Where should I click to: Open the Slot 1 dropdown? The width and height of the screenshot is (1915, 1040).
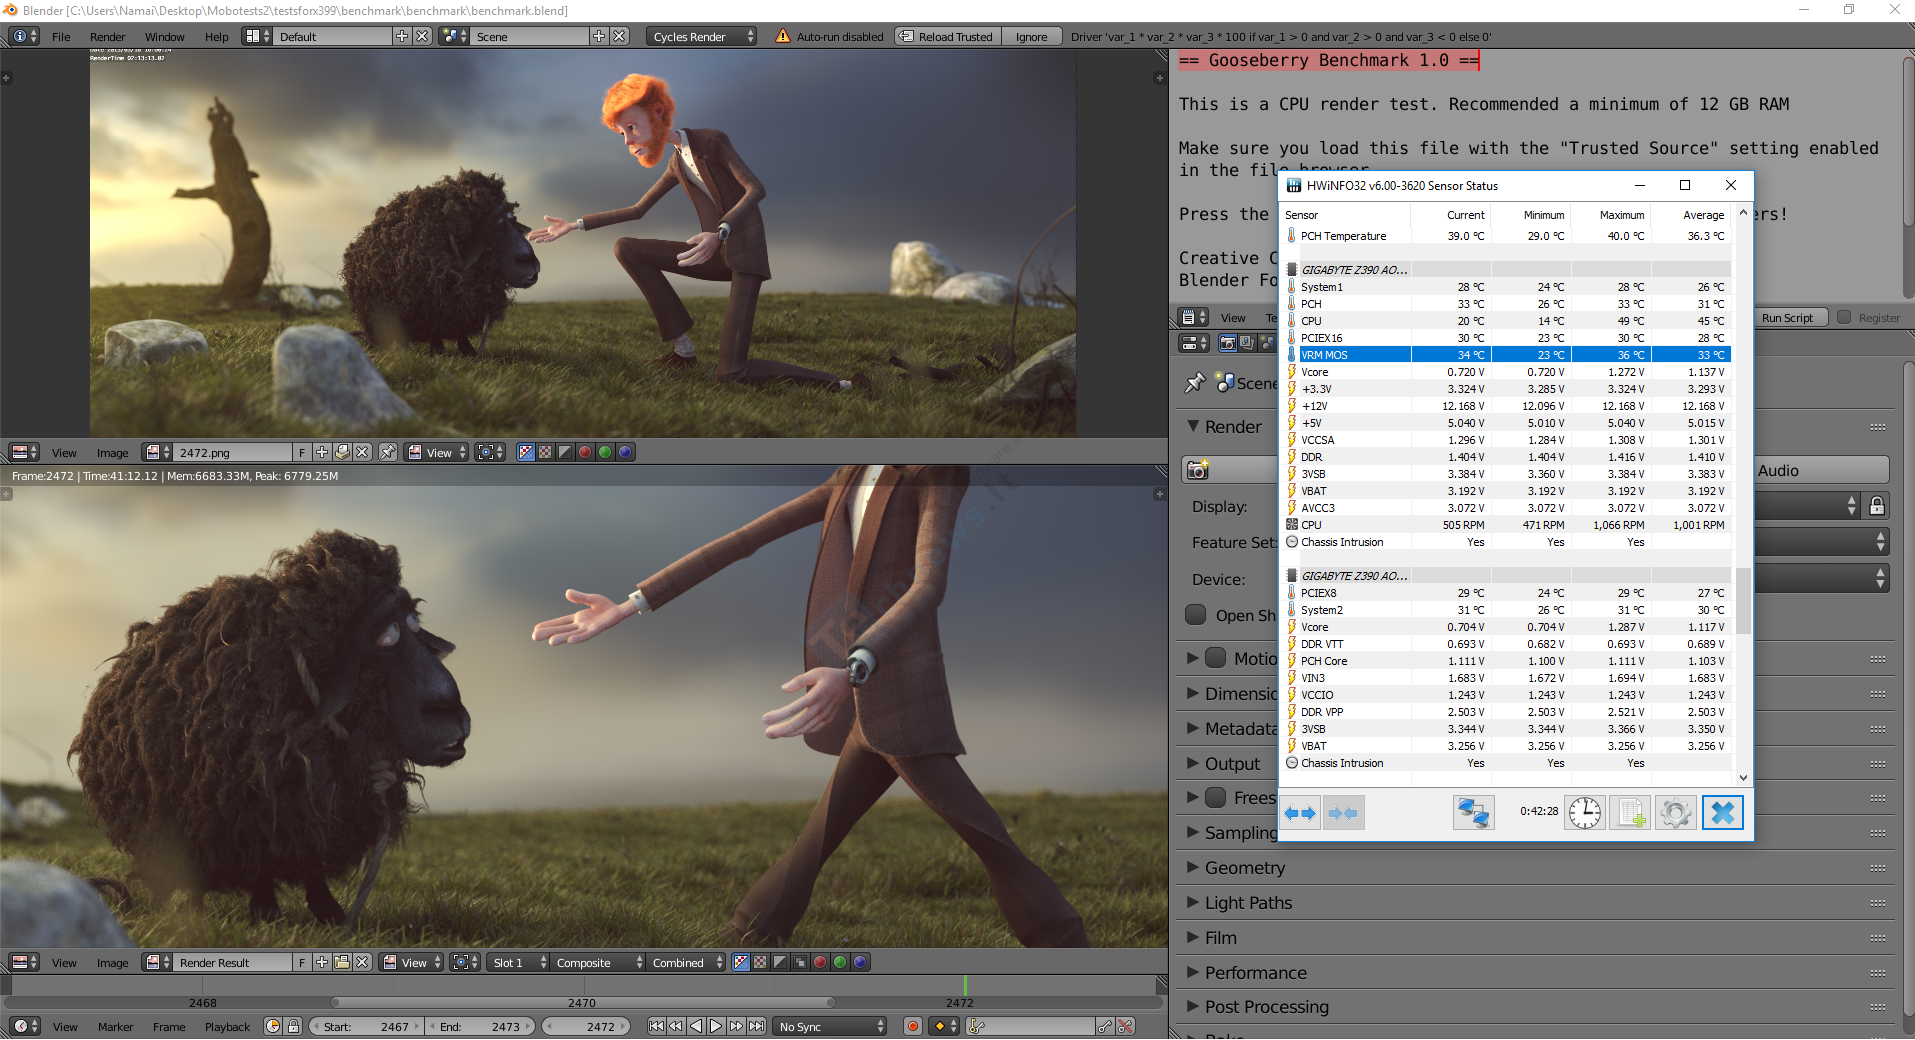click(x=517, y=962)
